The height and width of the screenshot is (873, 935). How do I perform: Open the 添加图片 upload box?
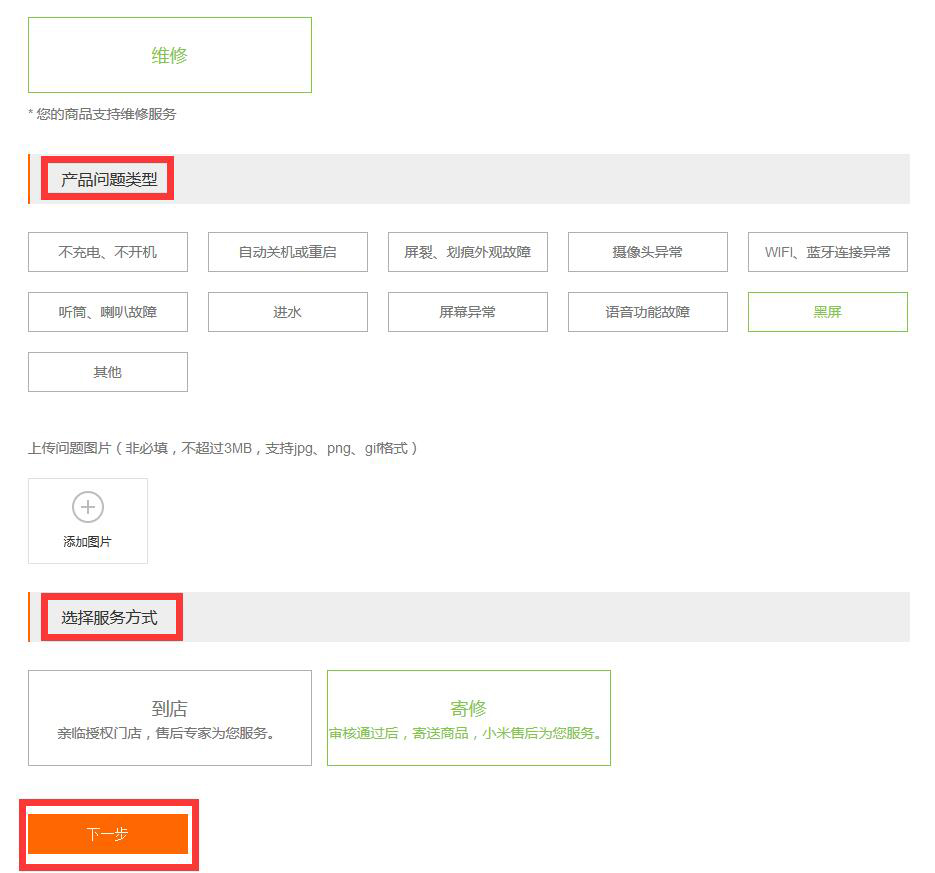[88, 521]
